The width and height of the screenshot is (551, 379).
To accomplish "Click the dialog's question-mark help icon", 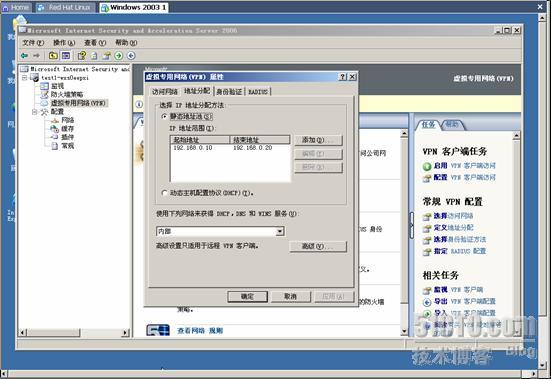I will 343,77.
